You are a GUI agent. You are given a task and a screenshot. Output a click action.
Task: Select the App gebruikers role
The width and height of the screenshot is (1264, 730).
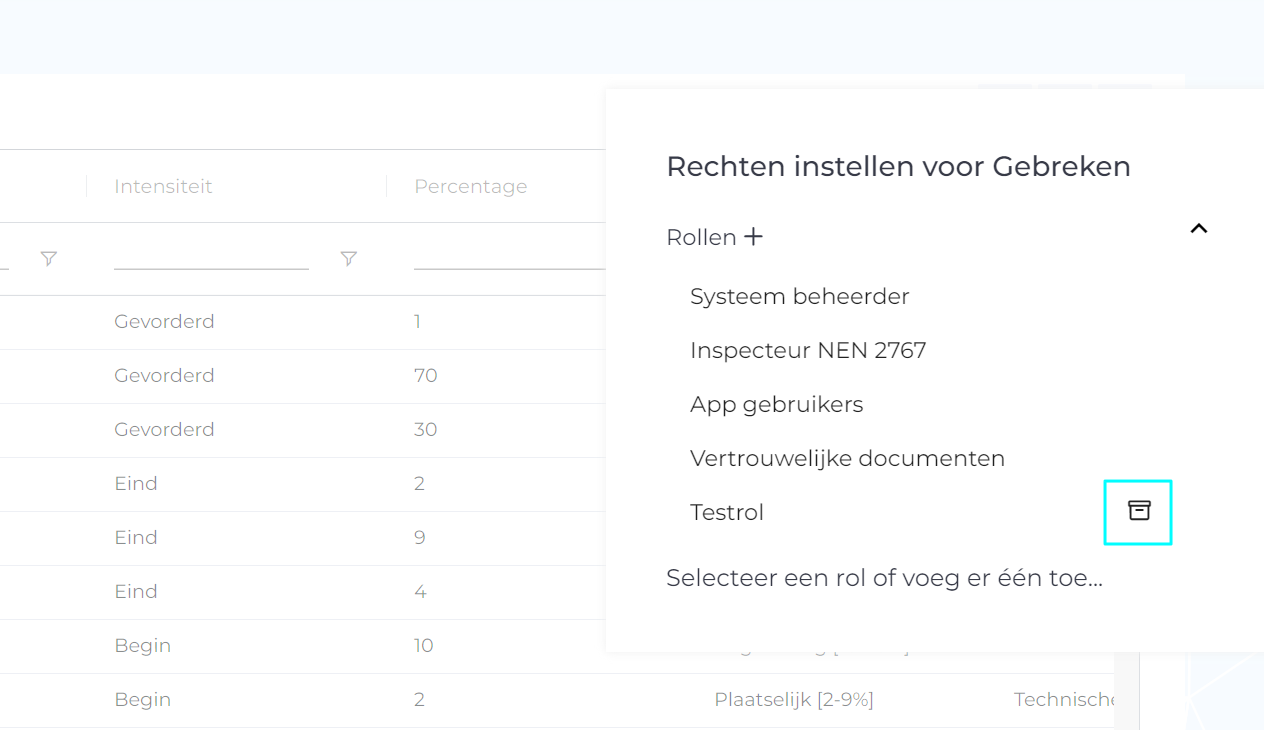[777, 404]
